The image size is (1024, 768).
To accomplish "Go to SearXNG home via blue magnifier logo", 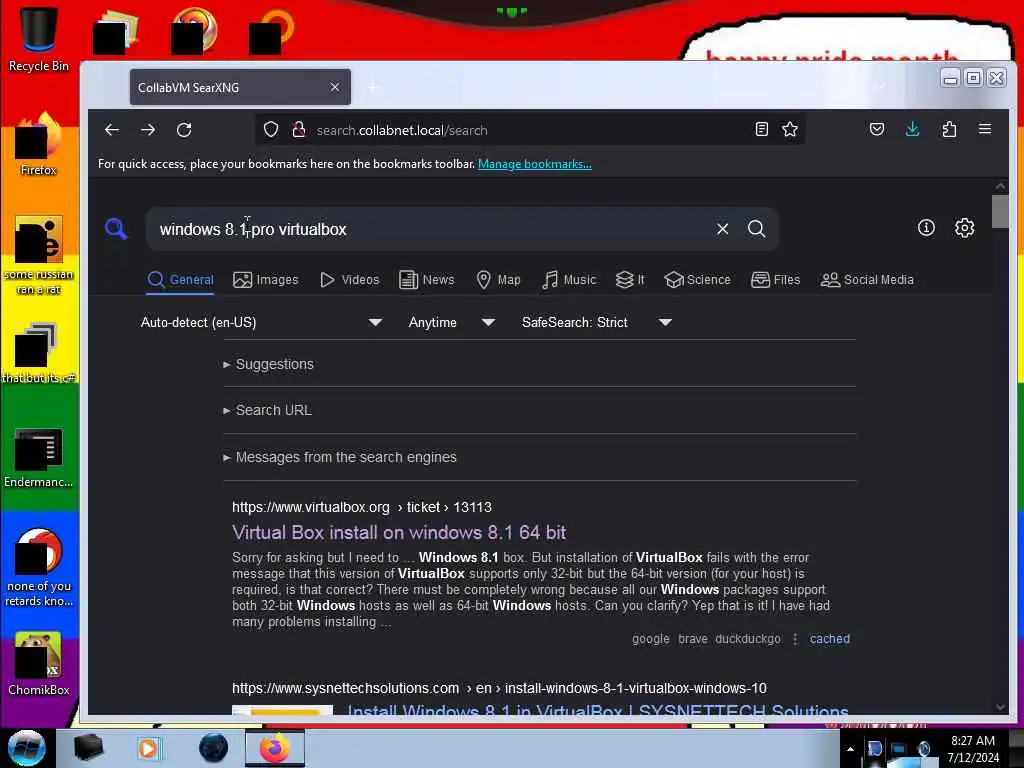I will pos(116,229).
